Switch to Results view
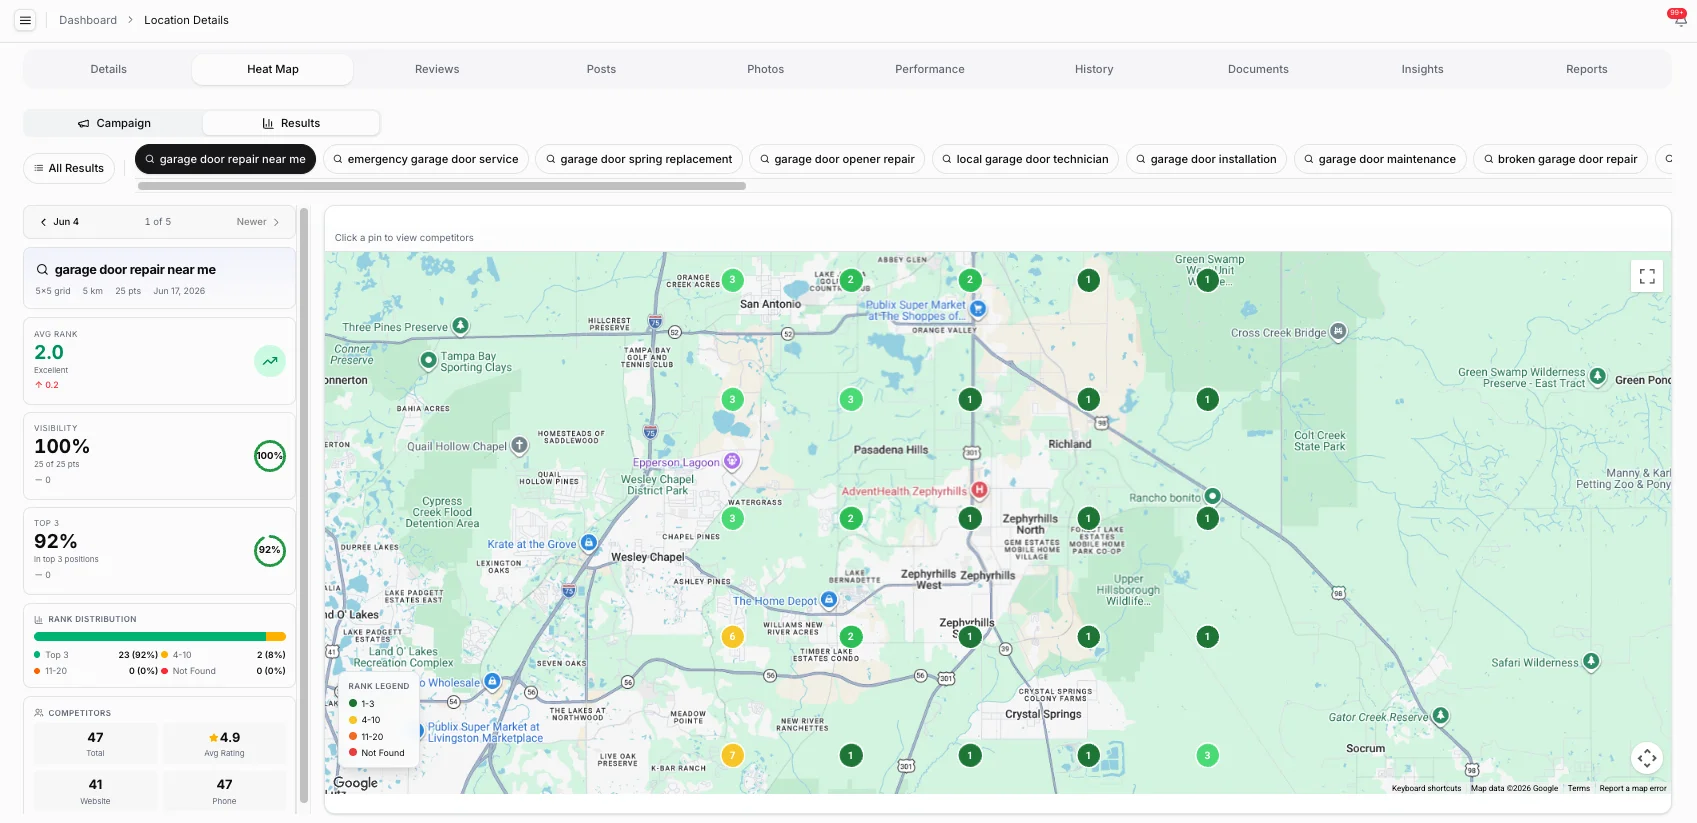Screen dimensions: 1697x823 pos(291,123)
